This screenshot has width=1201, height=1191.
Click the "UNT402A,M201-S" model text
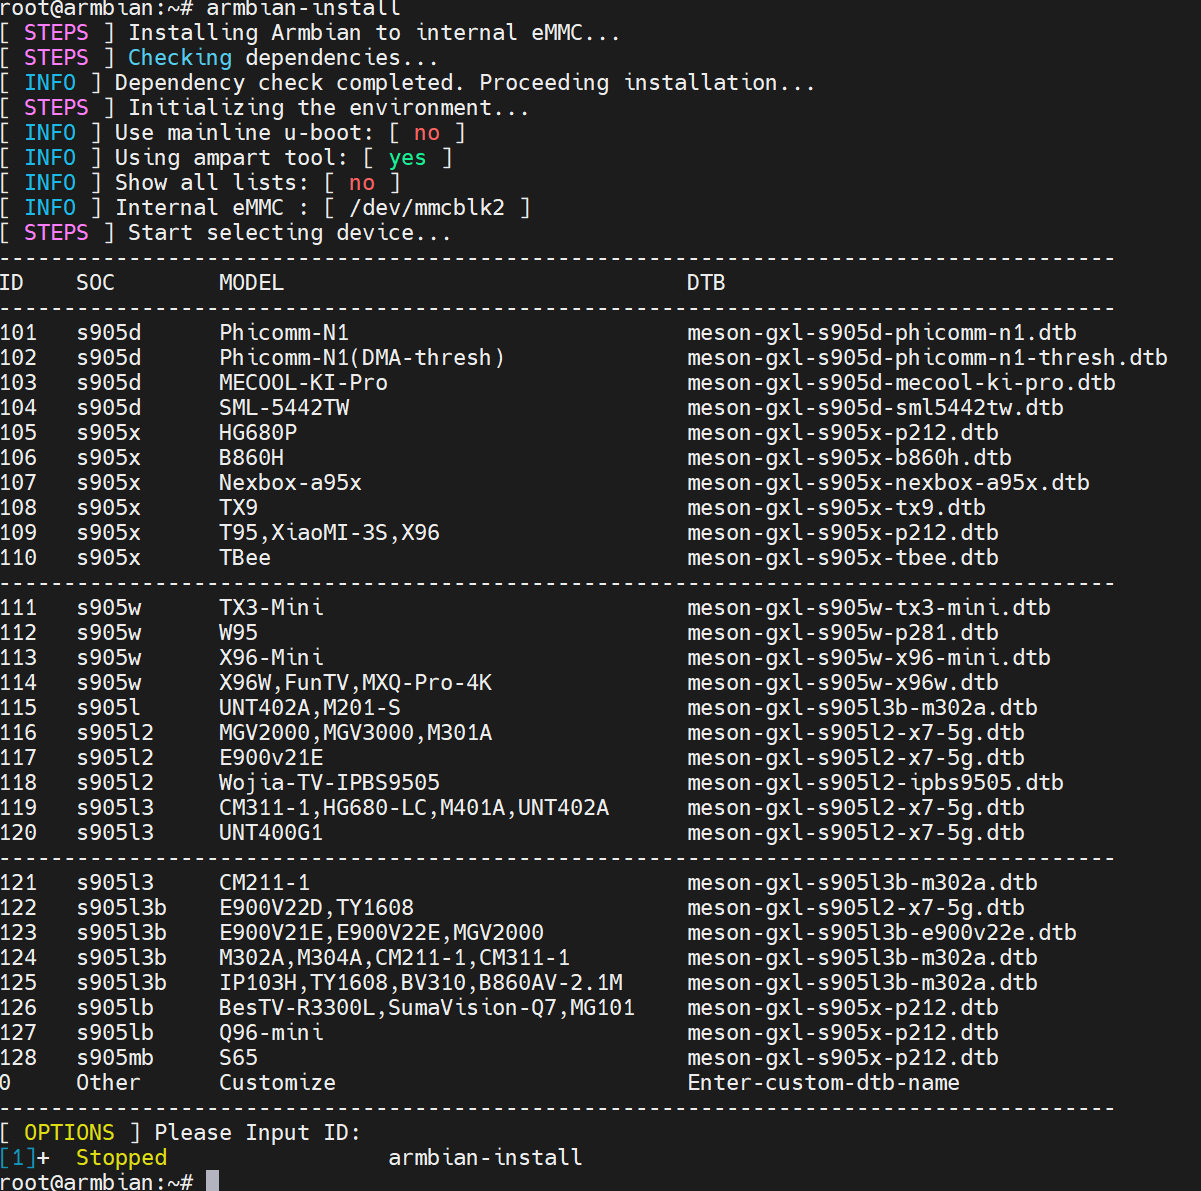click(x=310, y=708)
